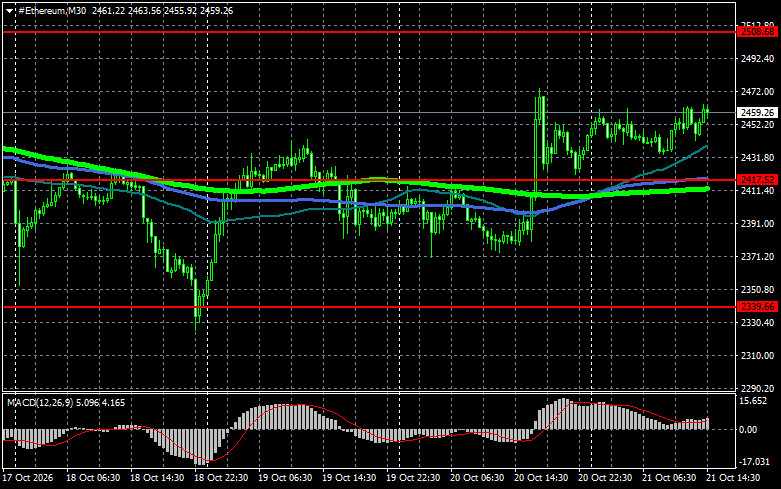Image resolution: width=781 pixels, height=489 pixels.
Task: Click the price scale value 2452.20
Action: pos(758,124)
